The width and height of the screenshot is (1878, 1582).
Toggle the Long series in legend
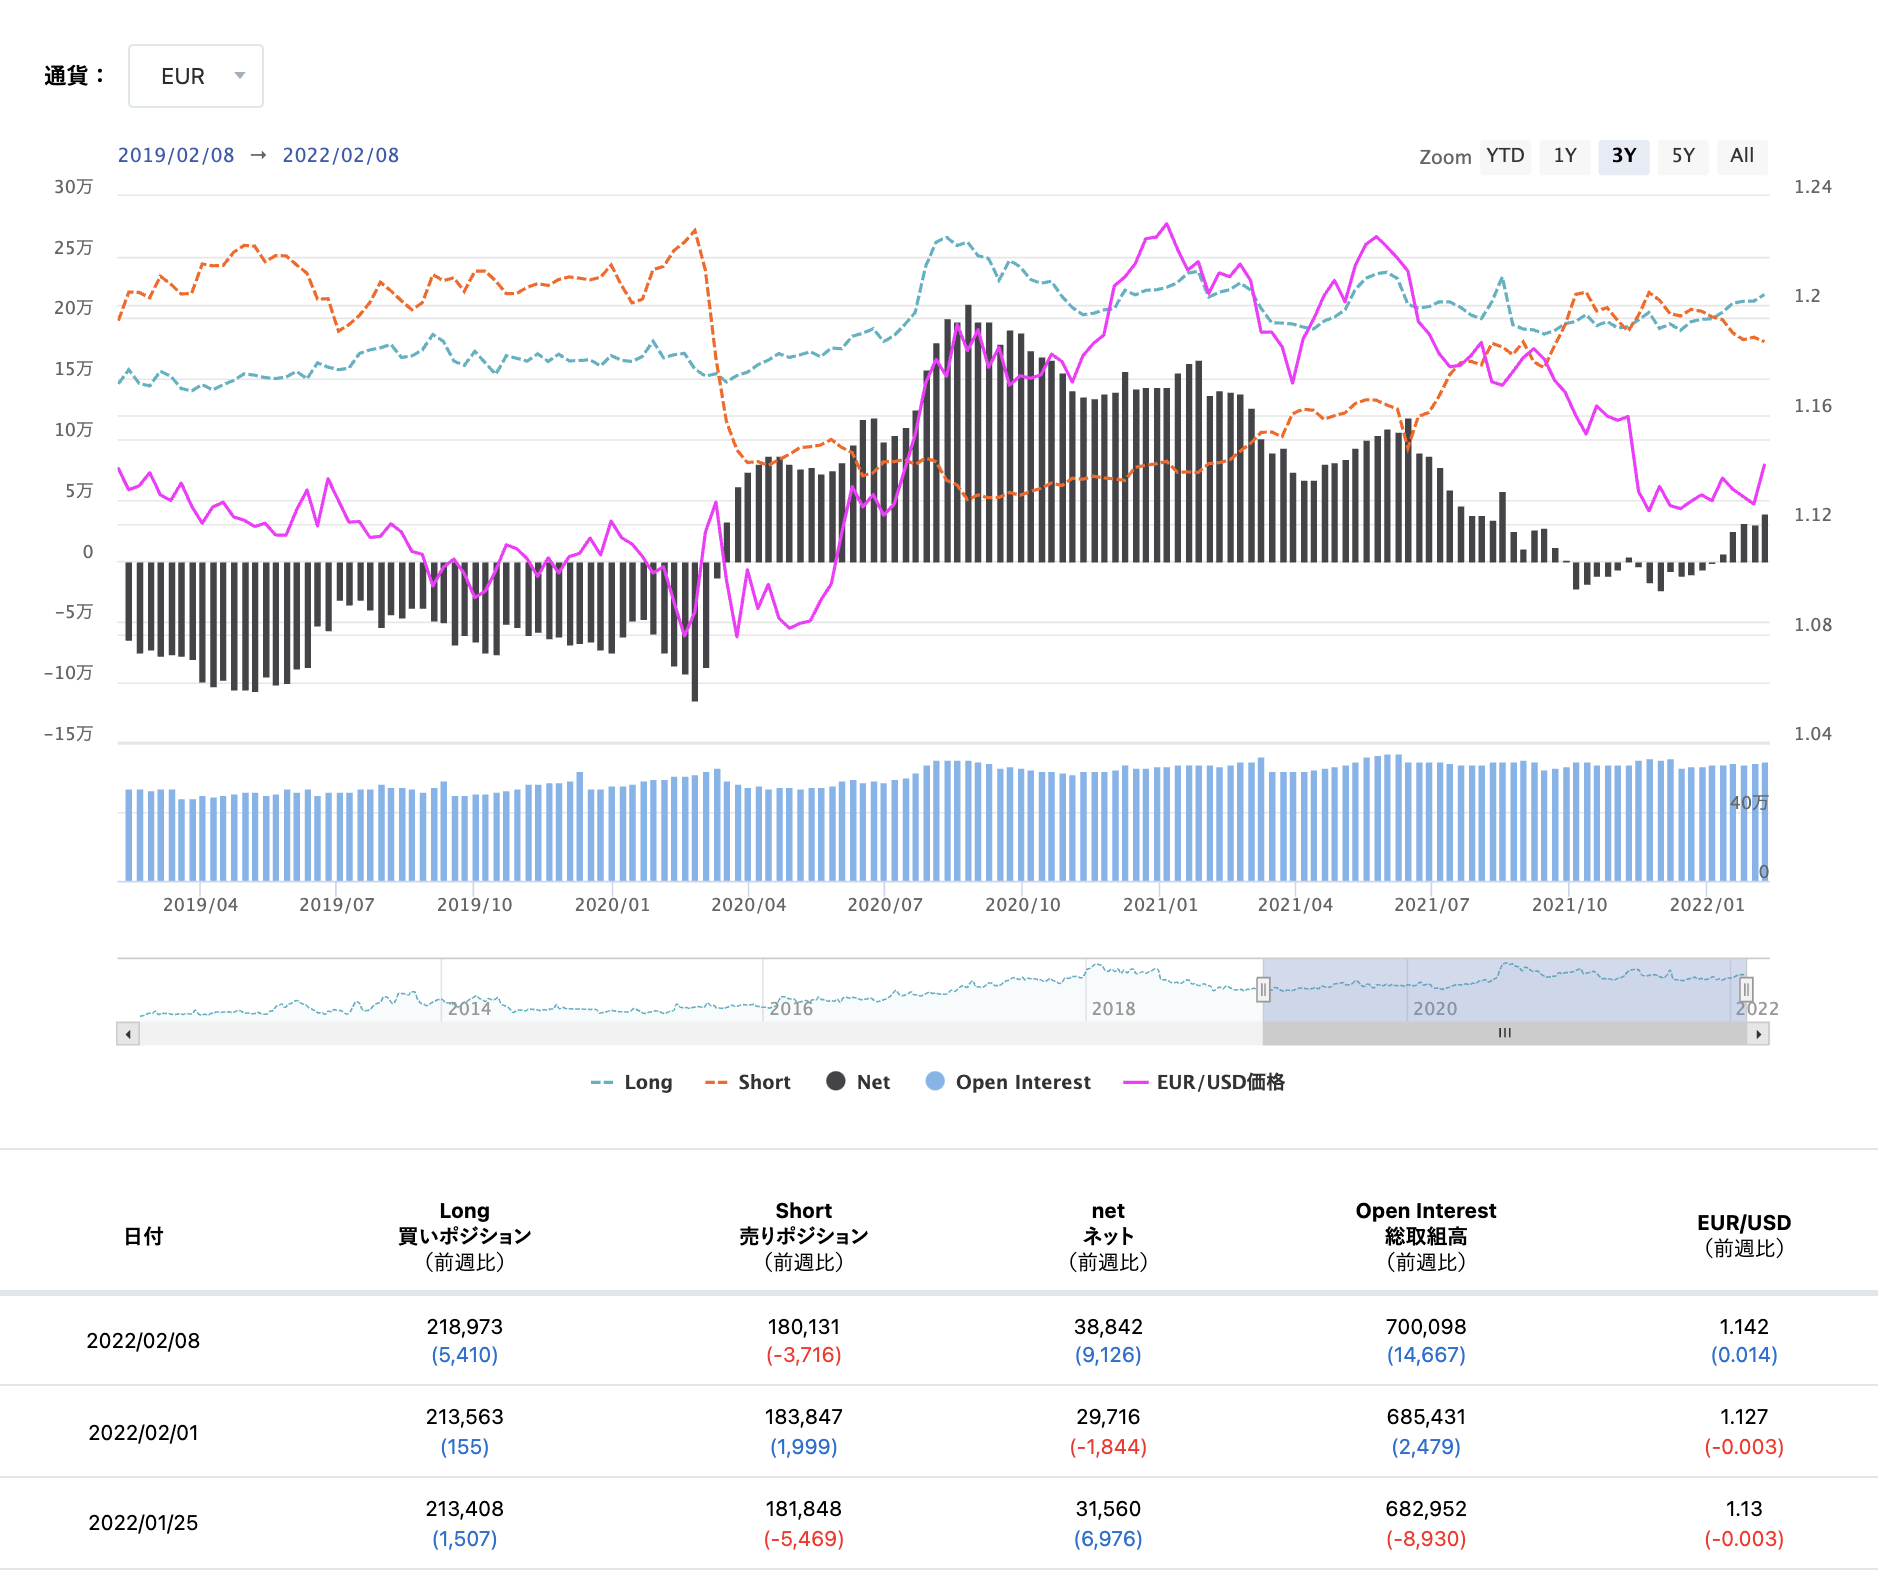pyautogui.click(x=632, y=1082)
